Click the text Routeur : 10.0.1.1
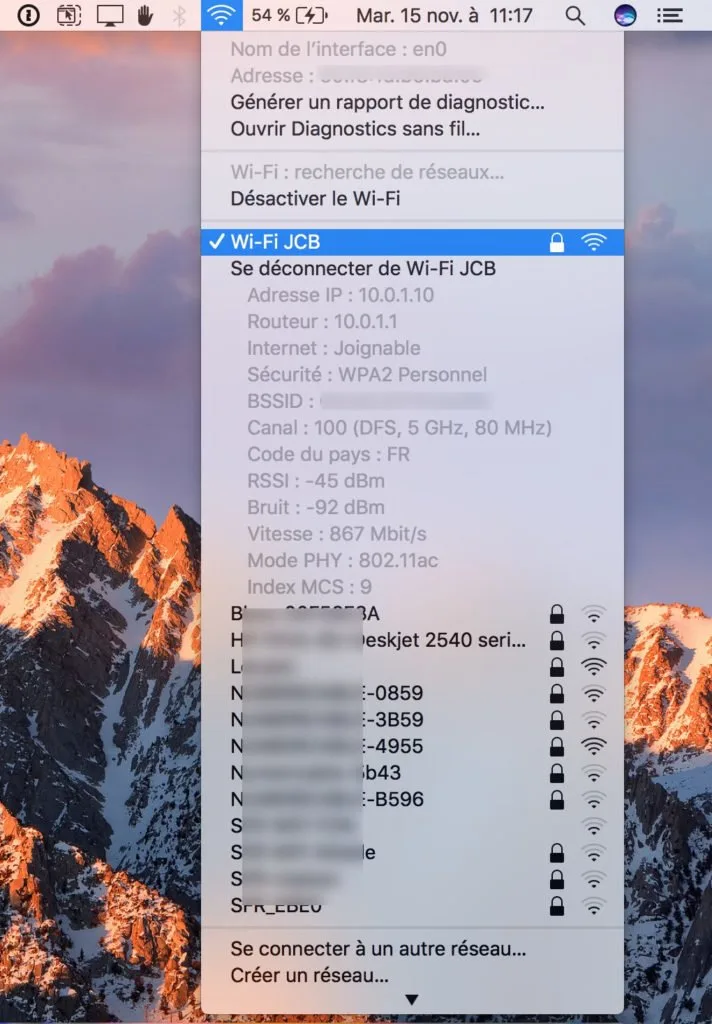 (322, 321)
